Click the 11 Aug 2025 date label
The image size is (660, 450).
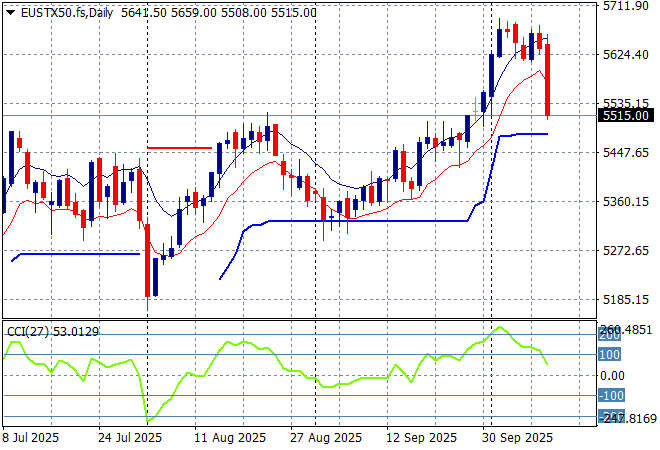(230, 438)
